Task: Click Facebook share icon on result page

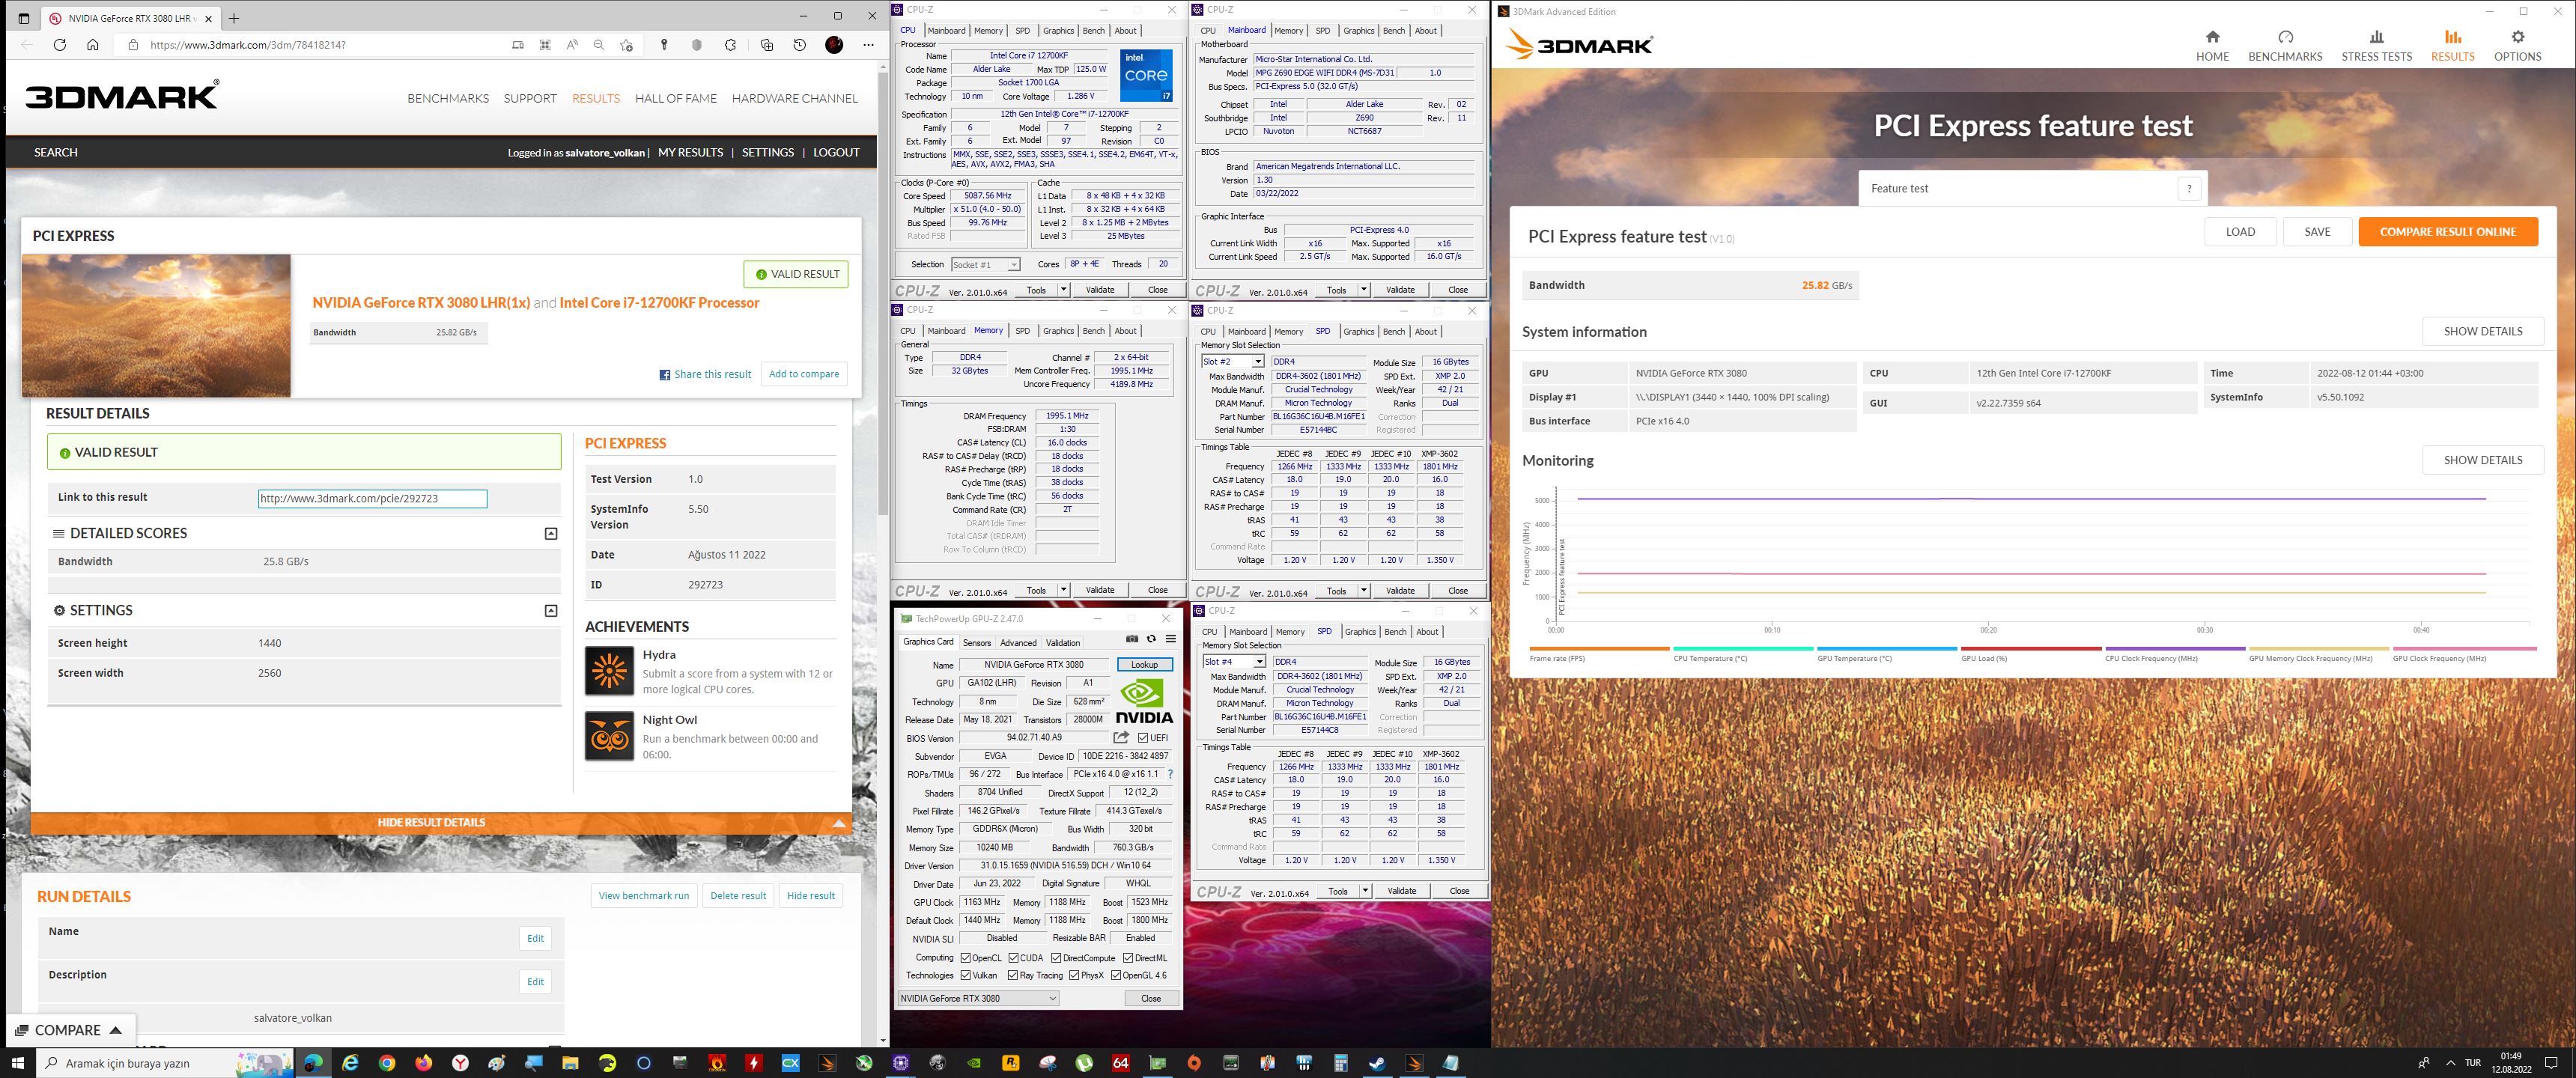Action: (x=665, y=375)
